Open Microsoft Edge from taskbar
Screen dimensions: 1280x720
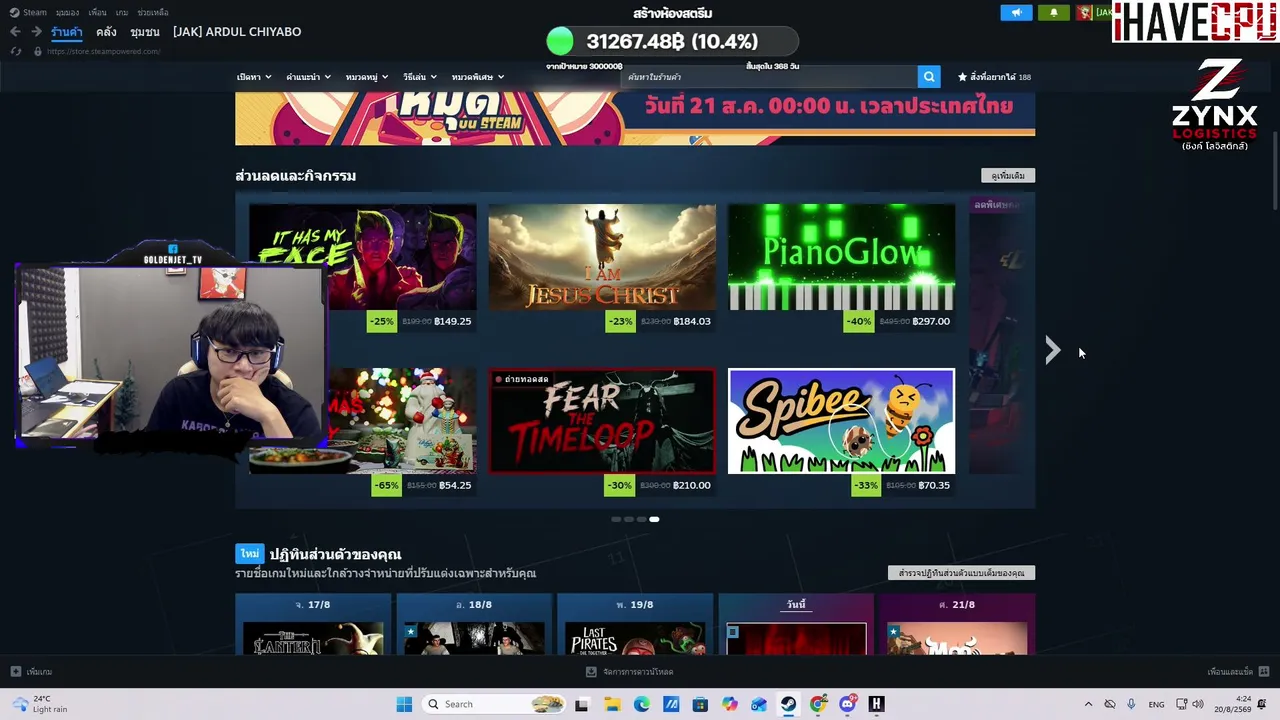coord(641,704)
